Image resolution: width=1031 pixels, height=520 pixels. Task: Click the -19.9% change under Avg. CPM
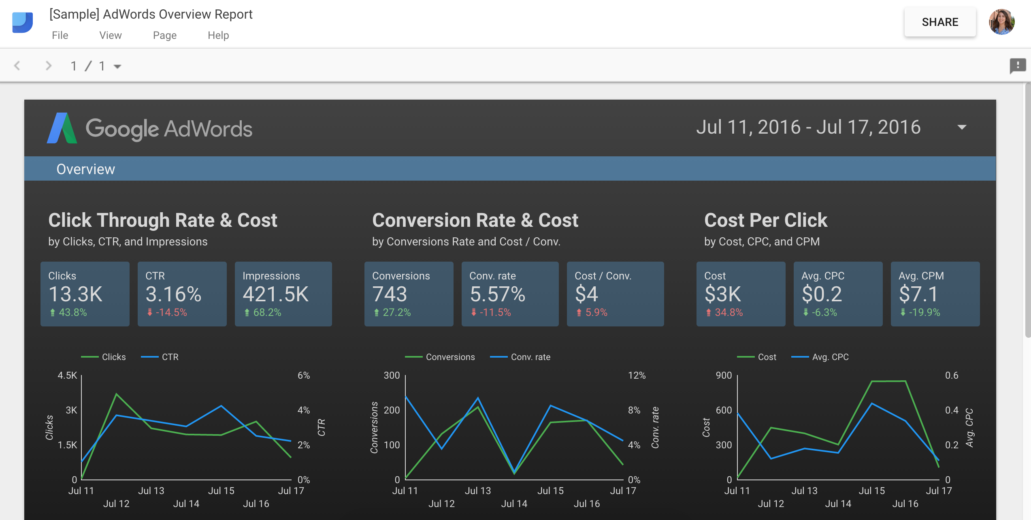click(919, 313)
